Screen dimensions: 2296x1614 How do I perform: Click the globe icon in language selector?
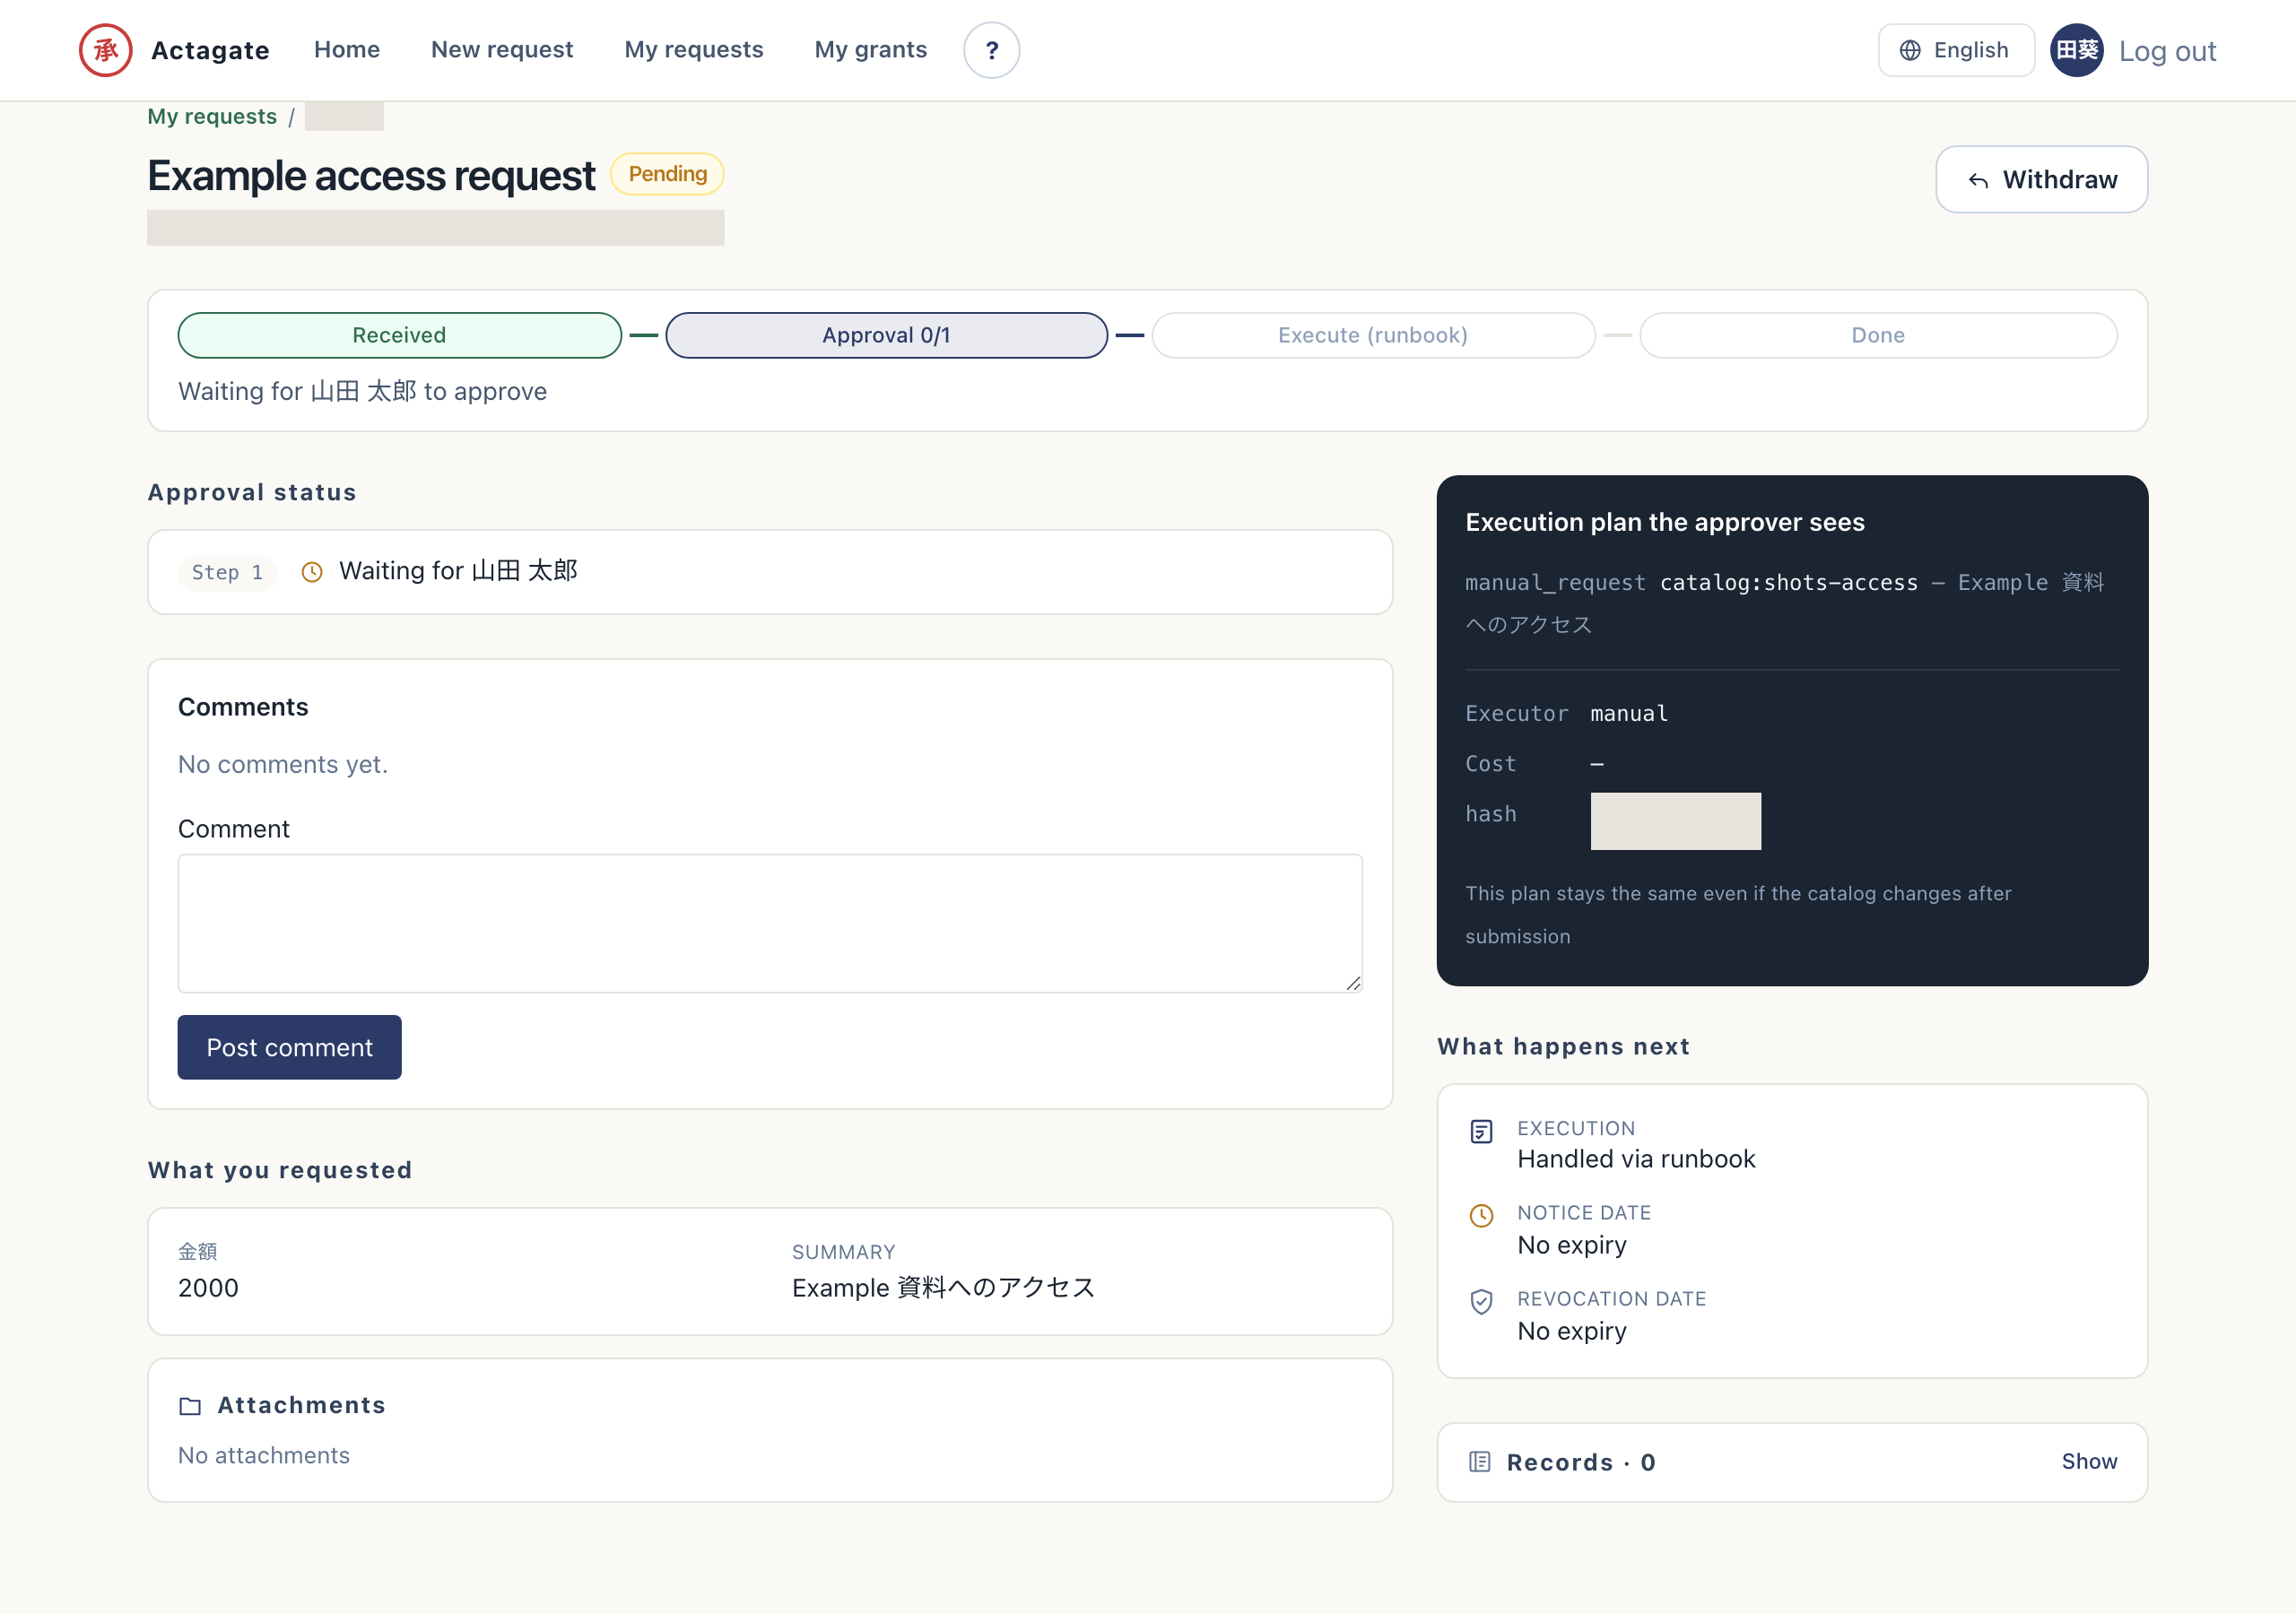pyautogui.click(x=1910, y=50)
